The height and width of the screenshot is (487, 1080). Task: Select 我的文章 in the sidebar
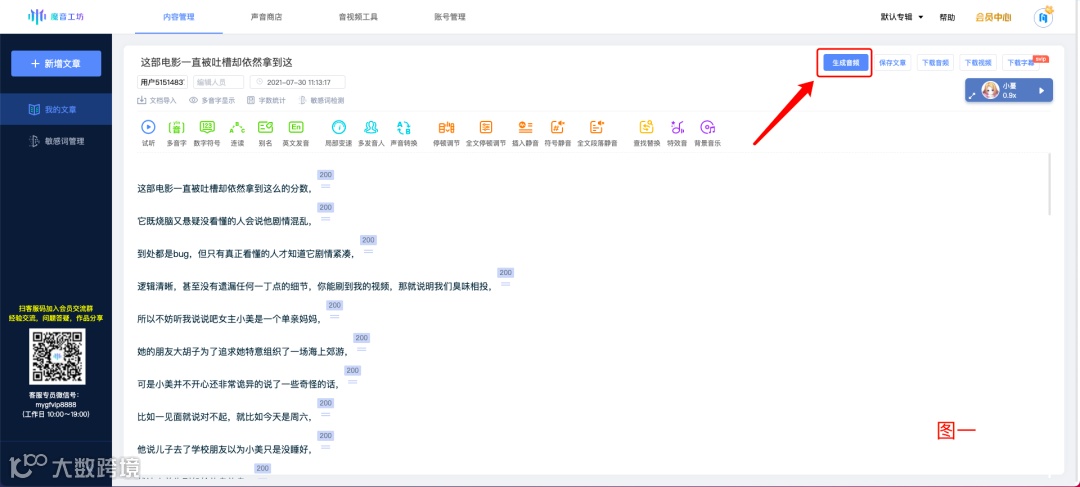pyautogui.click(x=56, y=110)
